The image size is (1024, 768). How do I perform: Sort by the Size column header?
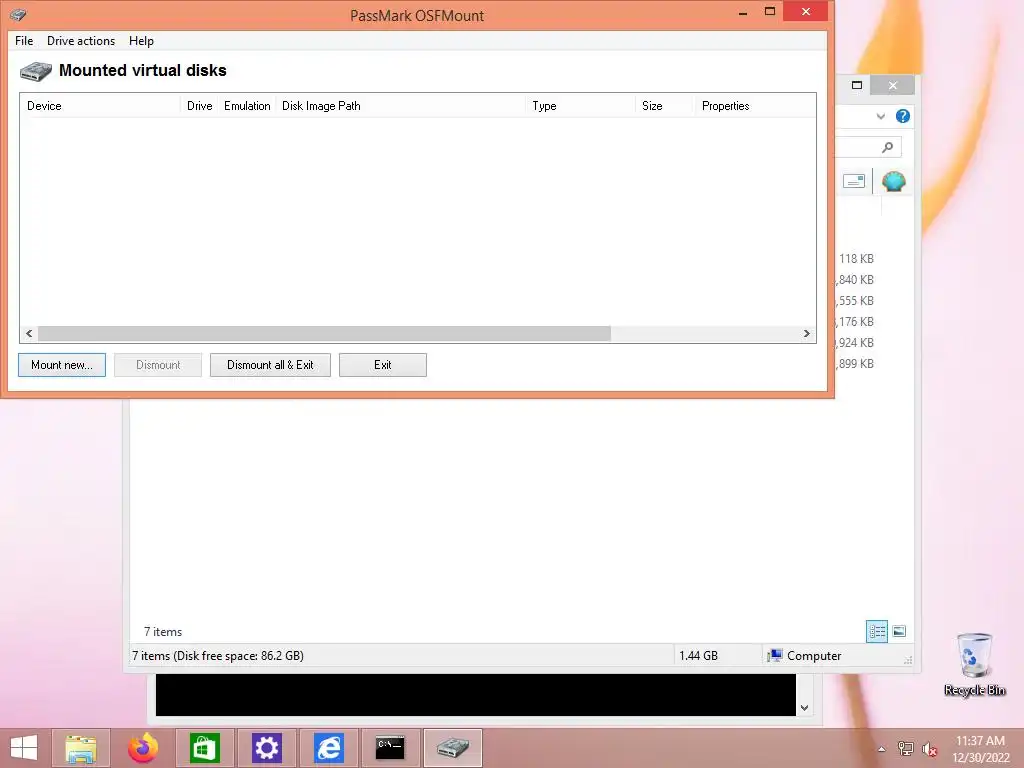click(x=664, y=106)
